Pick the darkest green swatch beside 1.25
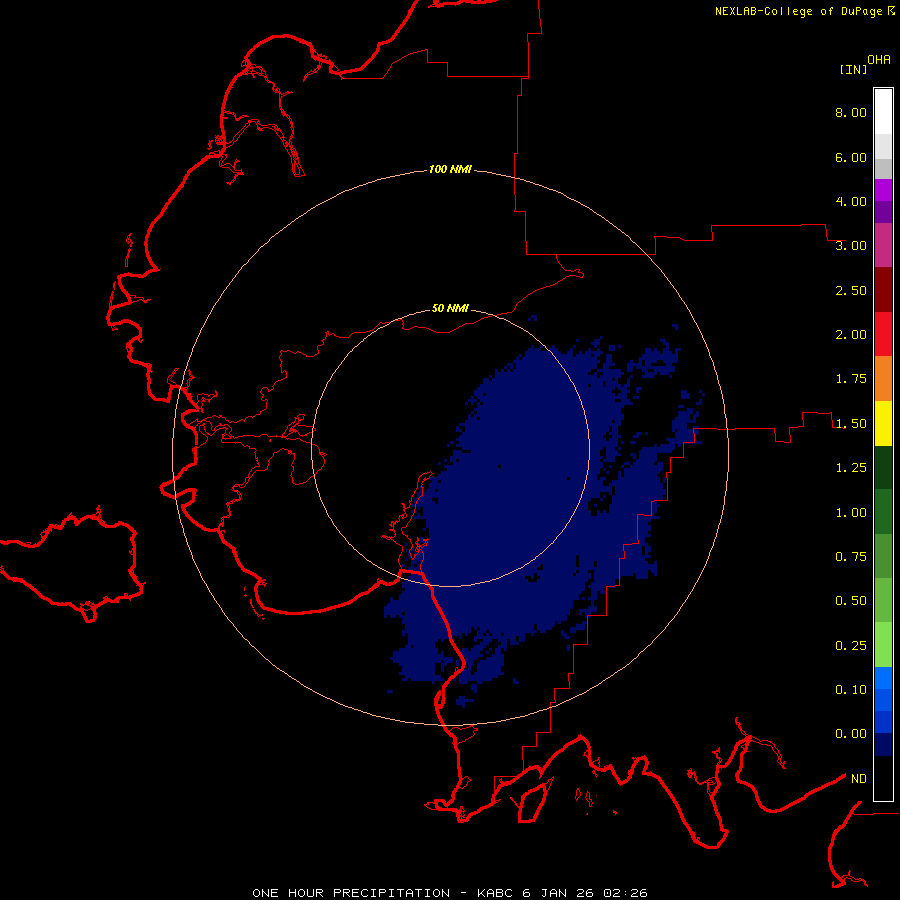Screen dimensions: 900x900 pyautogui.click(x=883, y=468)
